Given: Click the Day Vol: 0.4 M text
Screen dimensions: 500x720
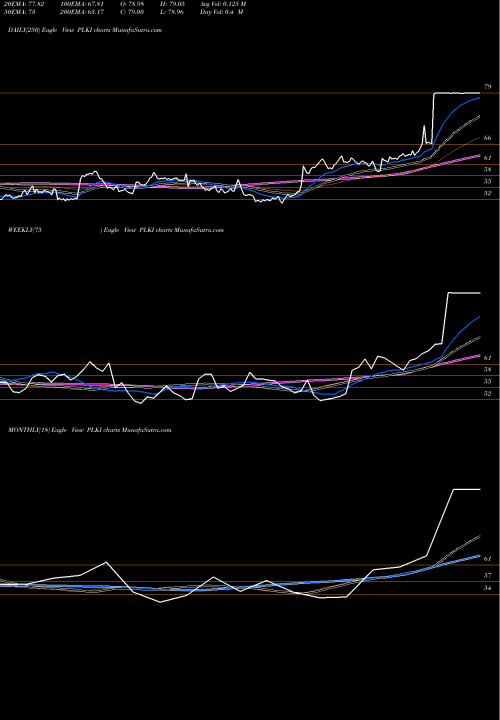Looking at the screenshot, I should click(x=221, y=12).
